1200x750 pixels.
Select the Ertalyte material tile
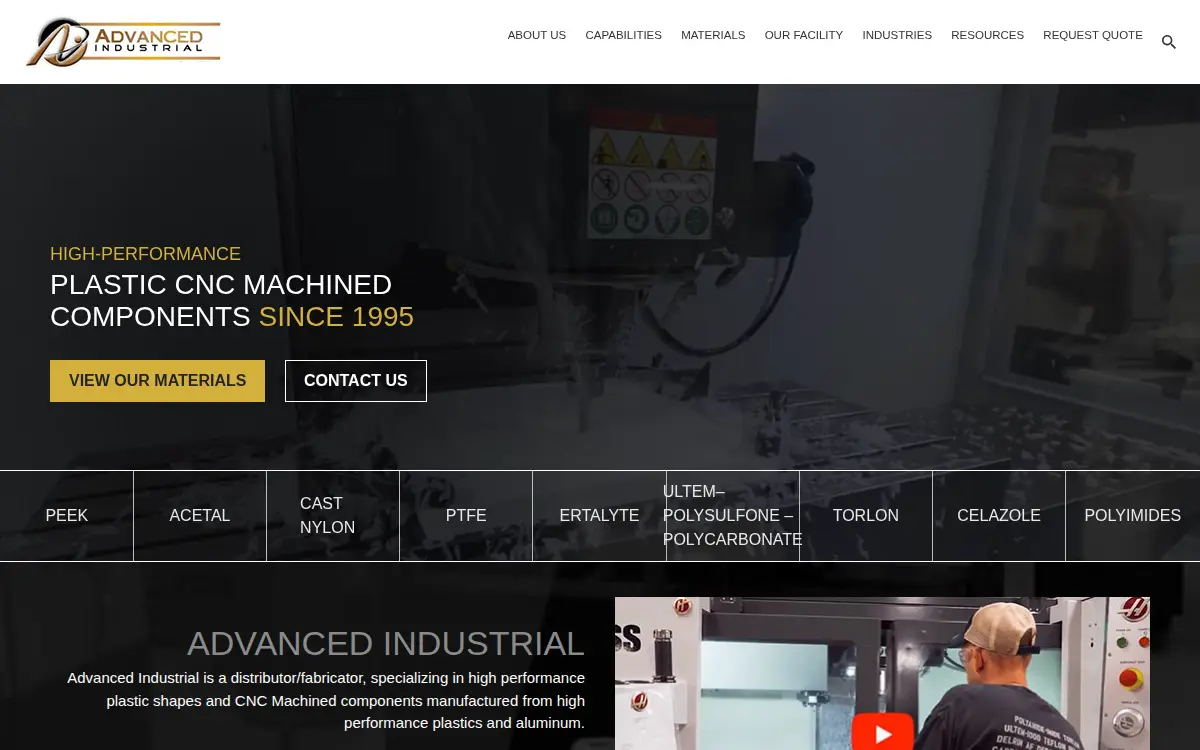(599, 516)
